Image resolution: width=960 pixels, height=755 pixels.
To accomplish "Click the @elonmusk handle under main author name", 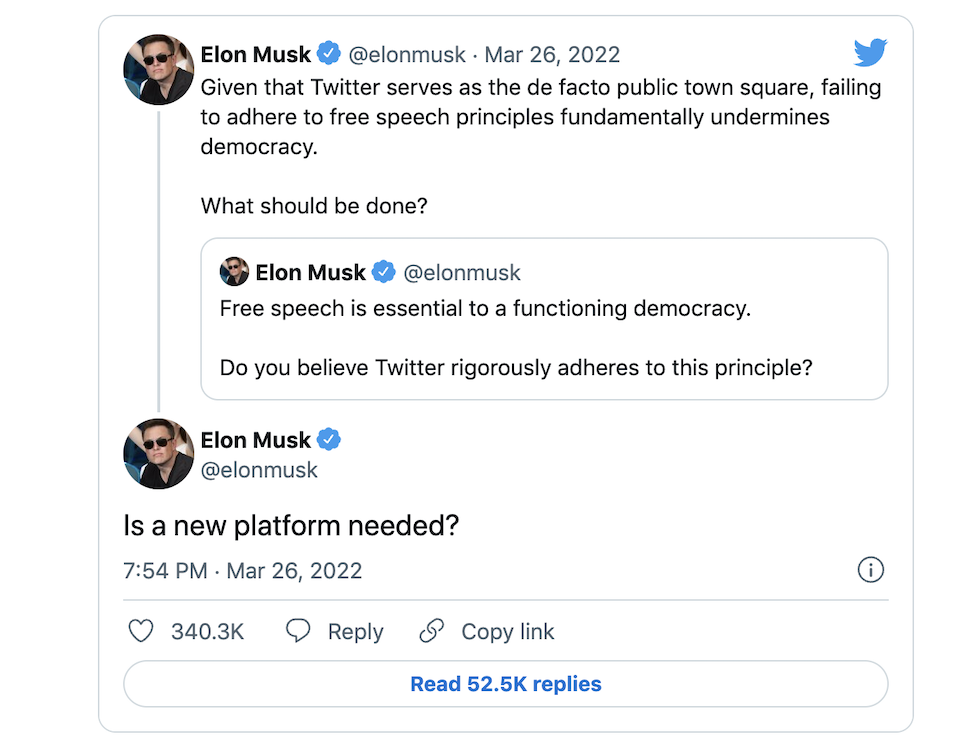I will (259, 470).
